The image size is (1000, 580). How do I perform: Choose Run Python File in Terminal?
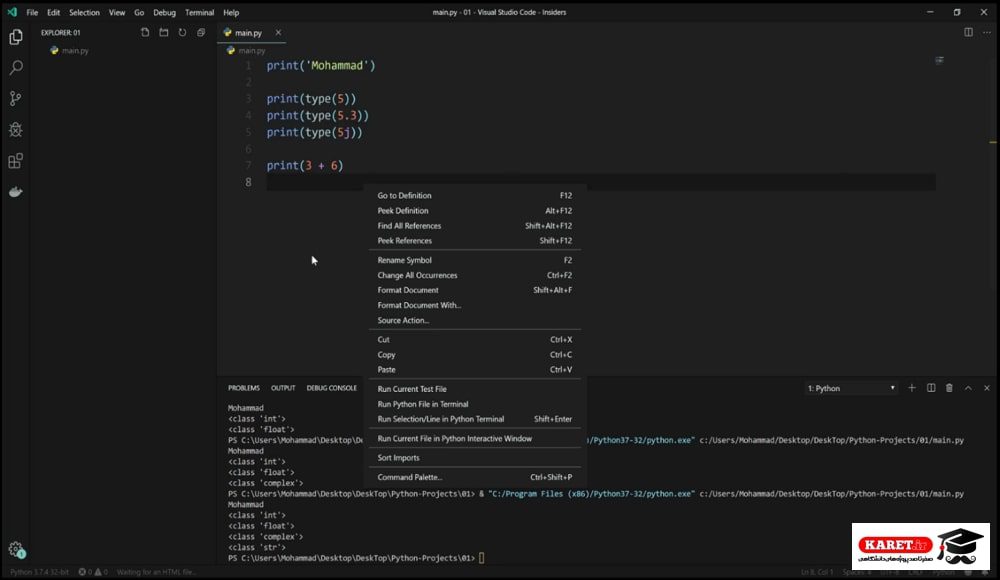pos(474,404)
